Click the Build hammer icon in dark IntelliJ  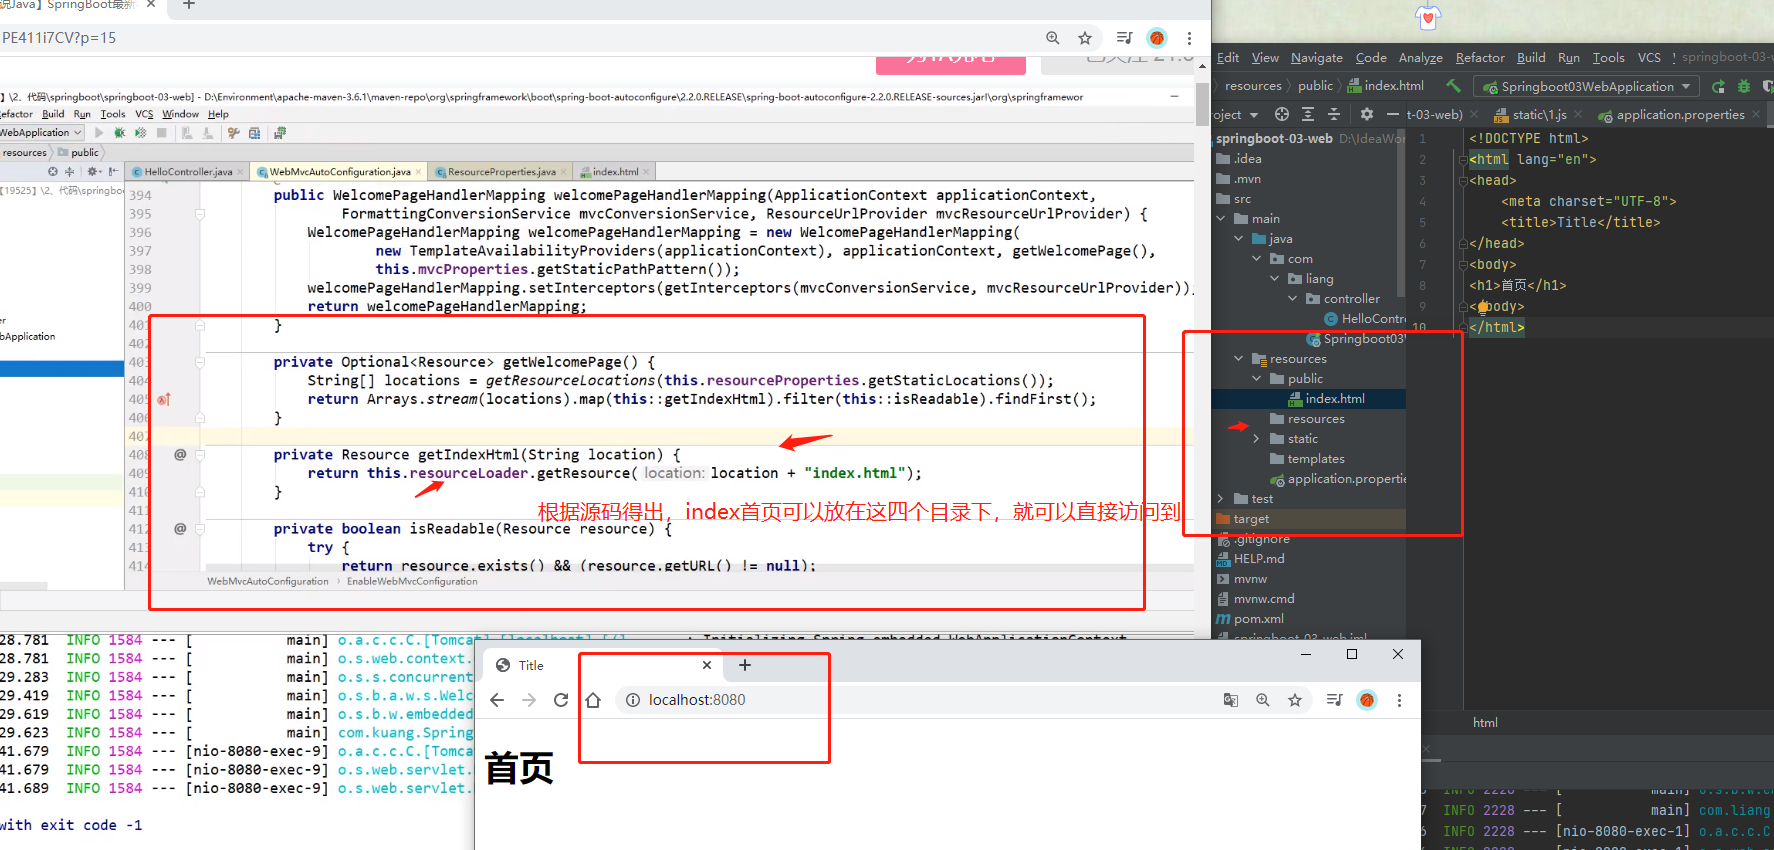tap(1454, 86)
